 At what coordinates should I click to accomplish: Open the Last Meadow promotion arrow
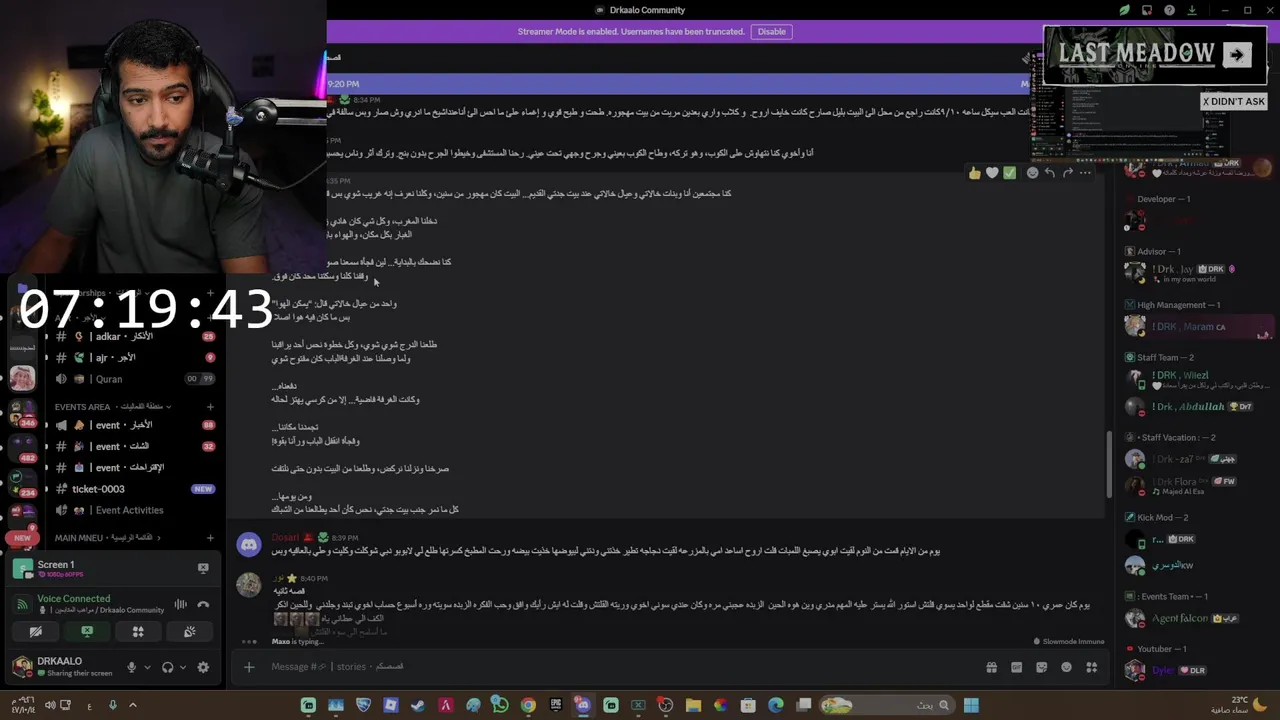point(1237,55)
